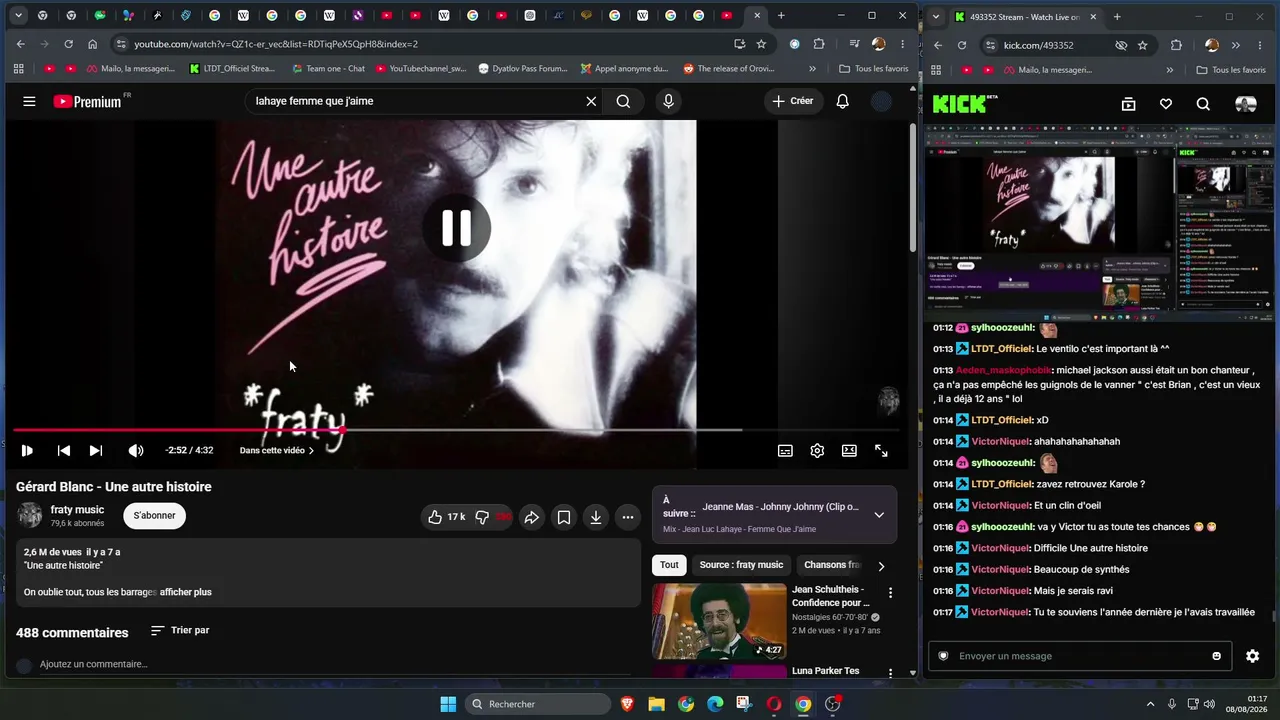Save the video to a playlist
Screen dimensions: 1280x720
click(564, 517)
